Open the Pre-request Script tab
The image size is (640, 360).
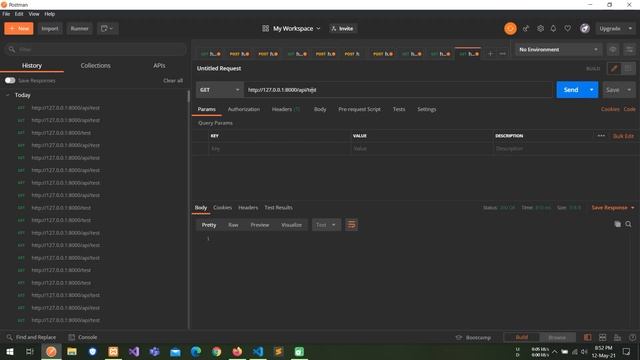pyautogui.click(x=359, y=109)
